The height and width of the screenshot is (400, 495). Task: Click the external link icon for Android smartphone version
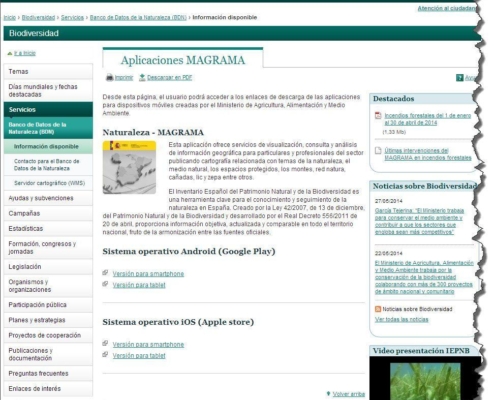coord(105,273)
